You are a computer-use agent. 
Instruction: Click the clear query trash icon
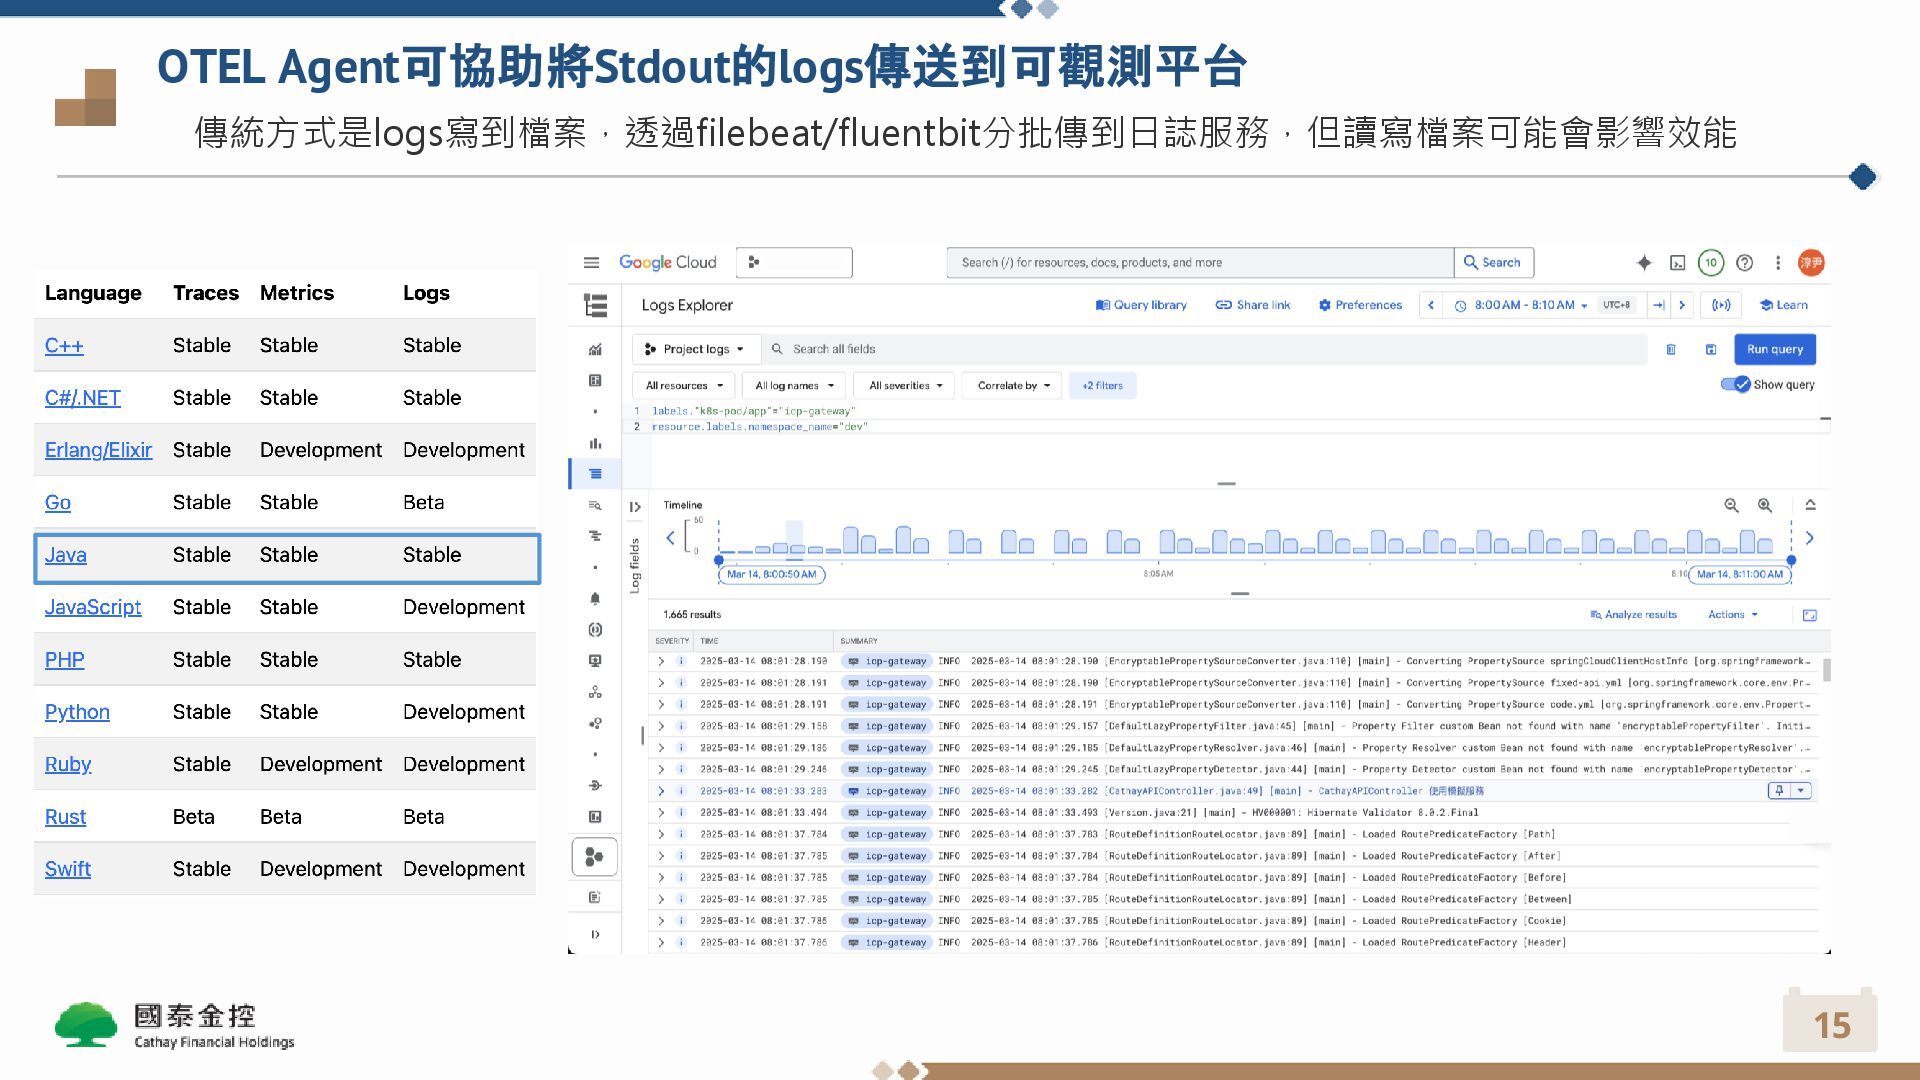1671,349
